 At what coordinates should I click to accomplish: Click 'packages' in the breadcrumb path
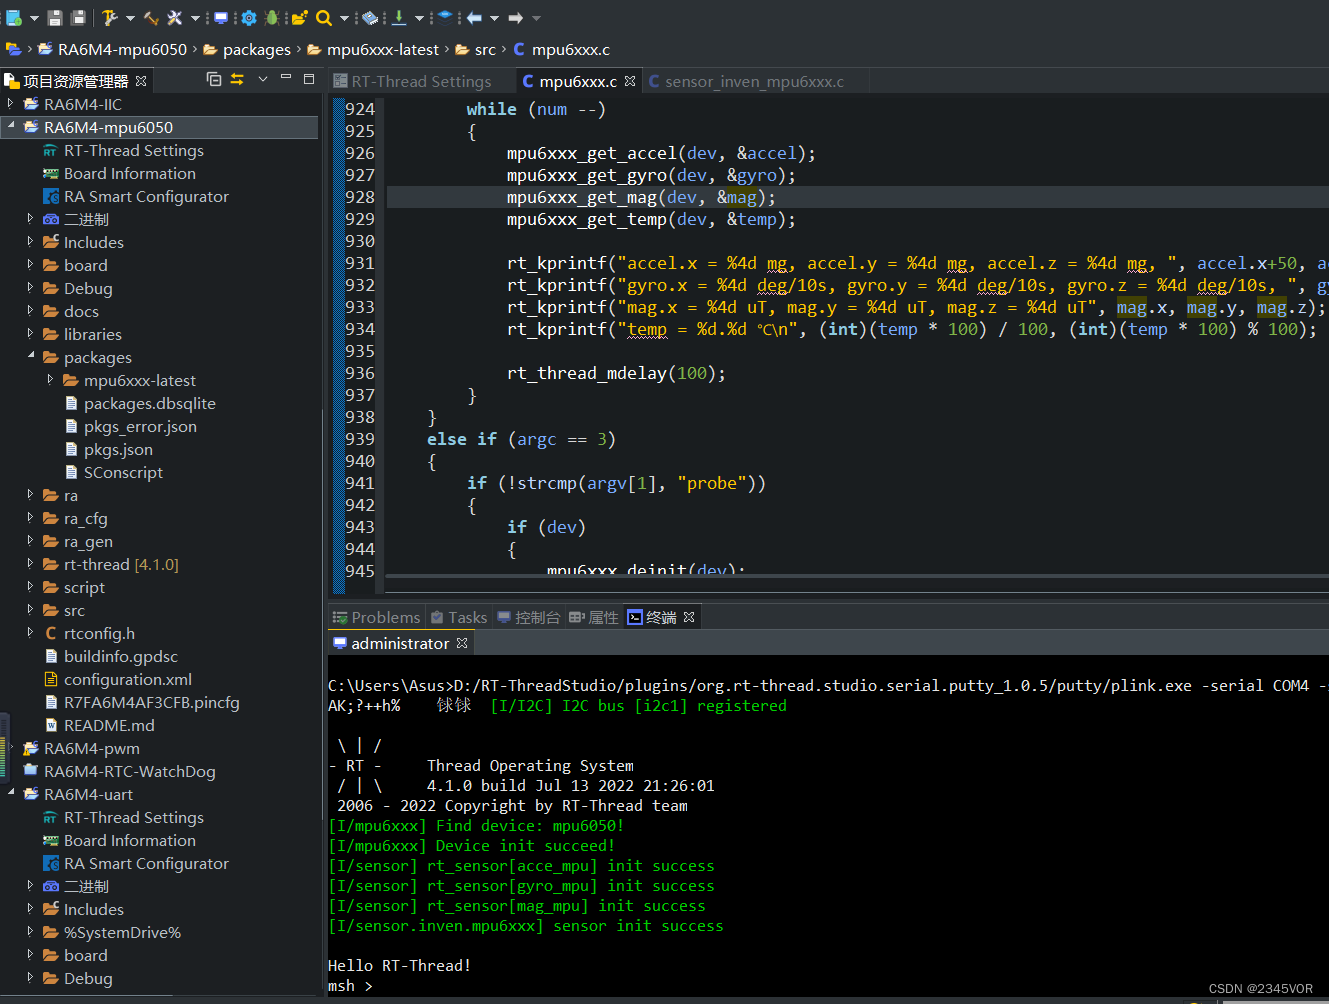click(x=256, y=49)
